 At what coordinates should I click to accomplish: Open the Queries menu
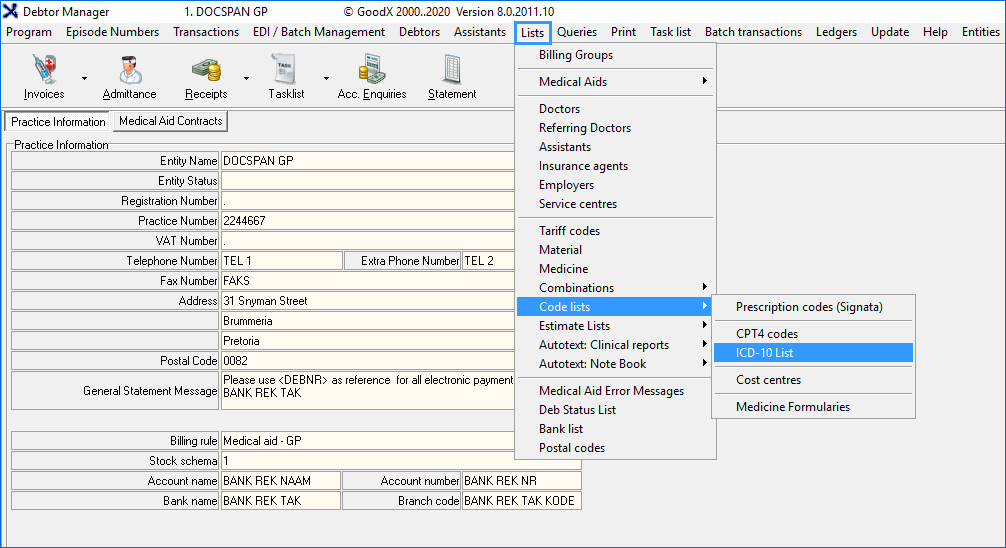click(577, 32)
